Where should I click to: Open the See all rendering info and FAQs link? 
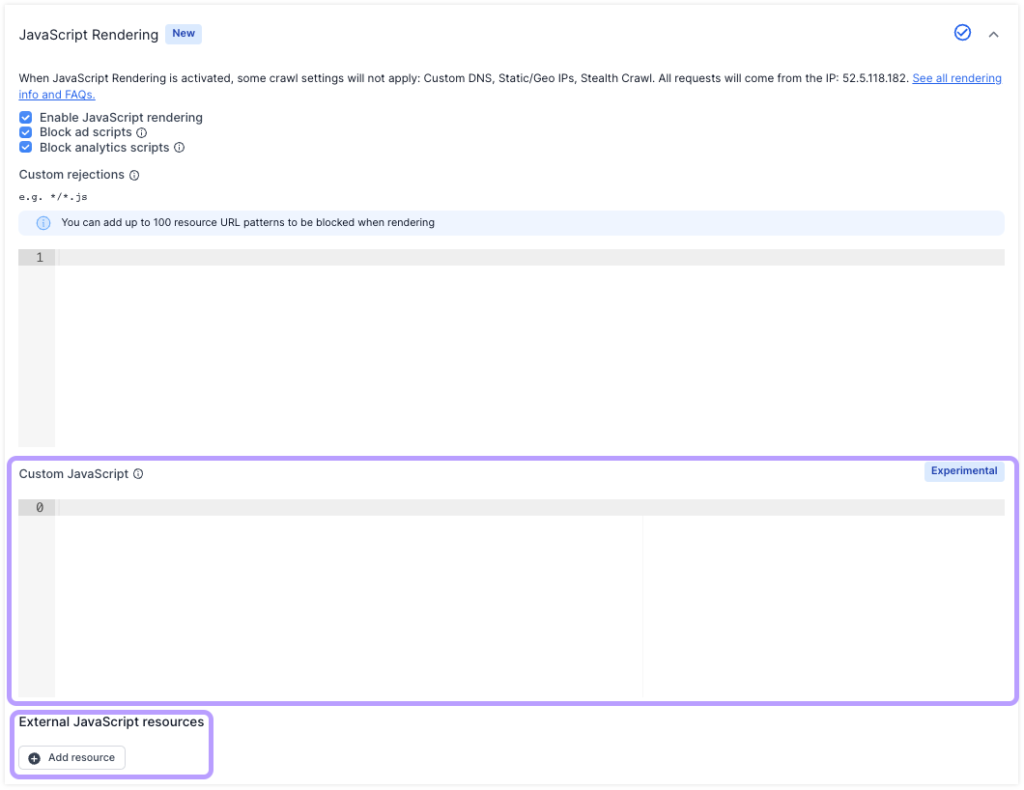click(956, 78)
